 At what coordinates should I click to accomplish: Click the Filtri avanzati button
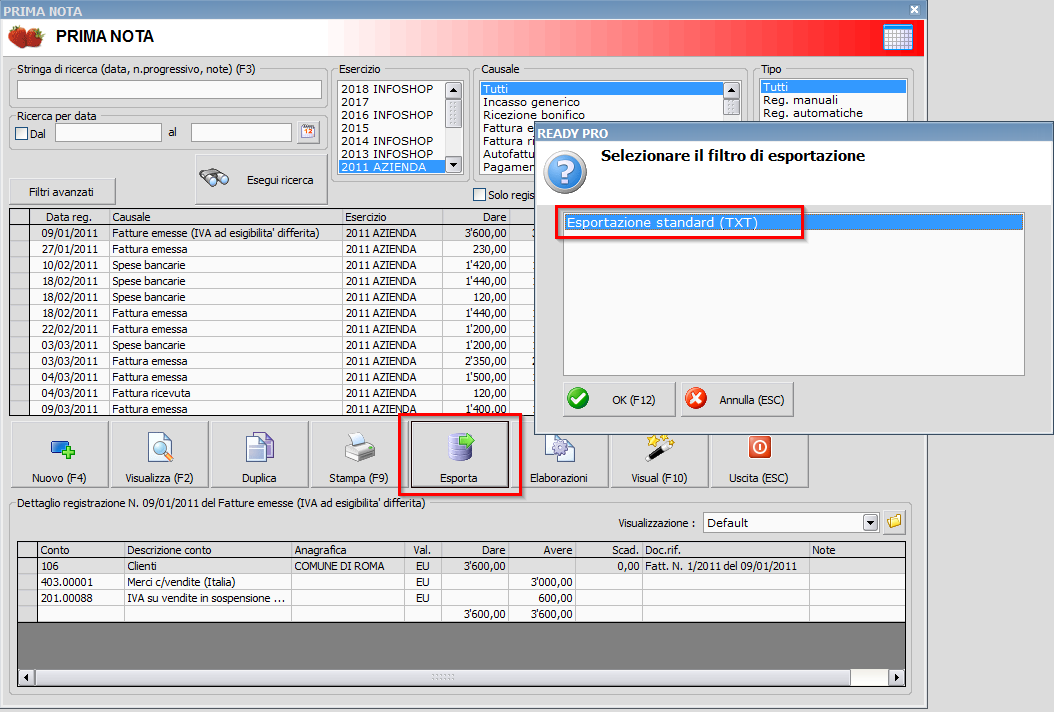coord(62,192)
